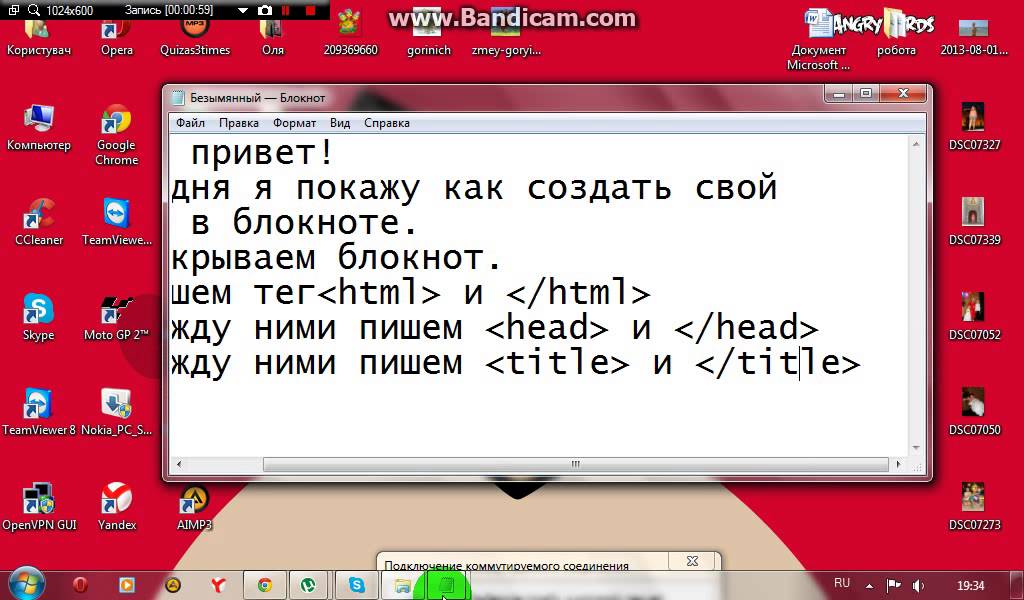Viewport: 1024px width, 600px height.
Task: Open the Компьютер desktop icon
Action: [39, 128]
